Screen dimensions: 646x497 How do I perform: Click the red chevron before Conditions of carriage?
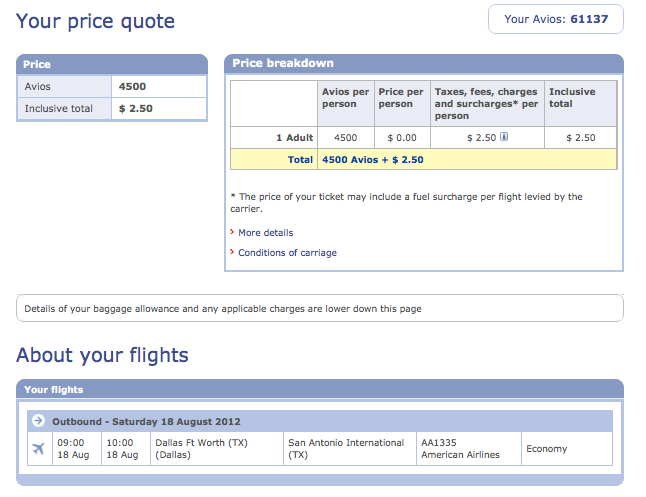click(232, 253)
